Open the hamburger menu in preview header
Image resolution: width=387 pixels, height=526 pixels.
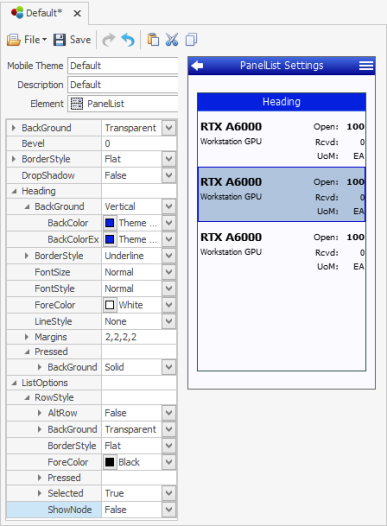coord(366,65)
